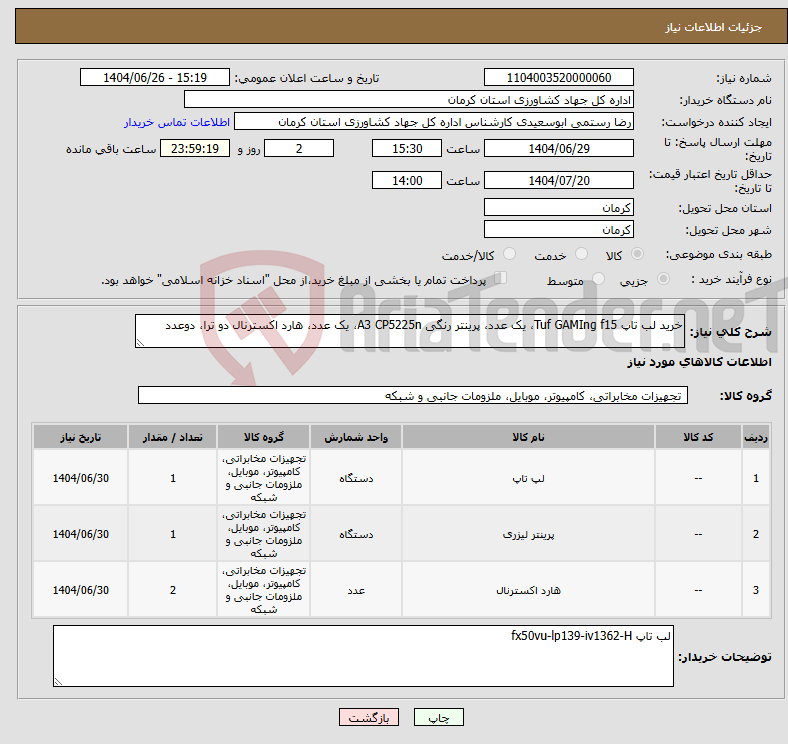Click the request creator name field

[x=434, y=122]
